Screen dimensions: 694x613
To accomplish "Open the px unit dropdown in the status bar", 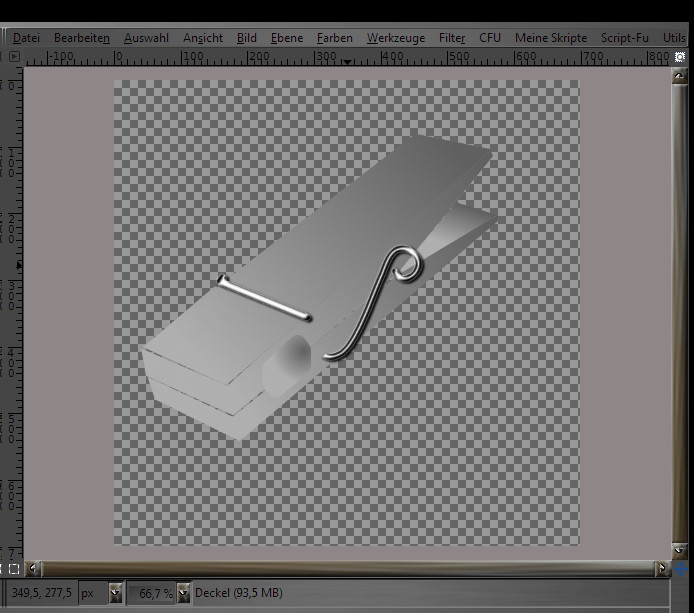I will [x=115, y=593].
